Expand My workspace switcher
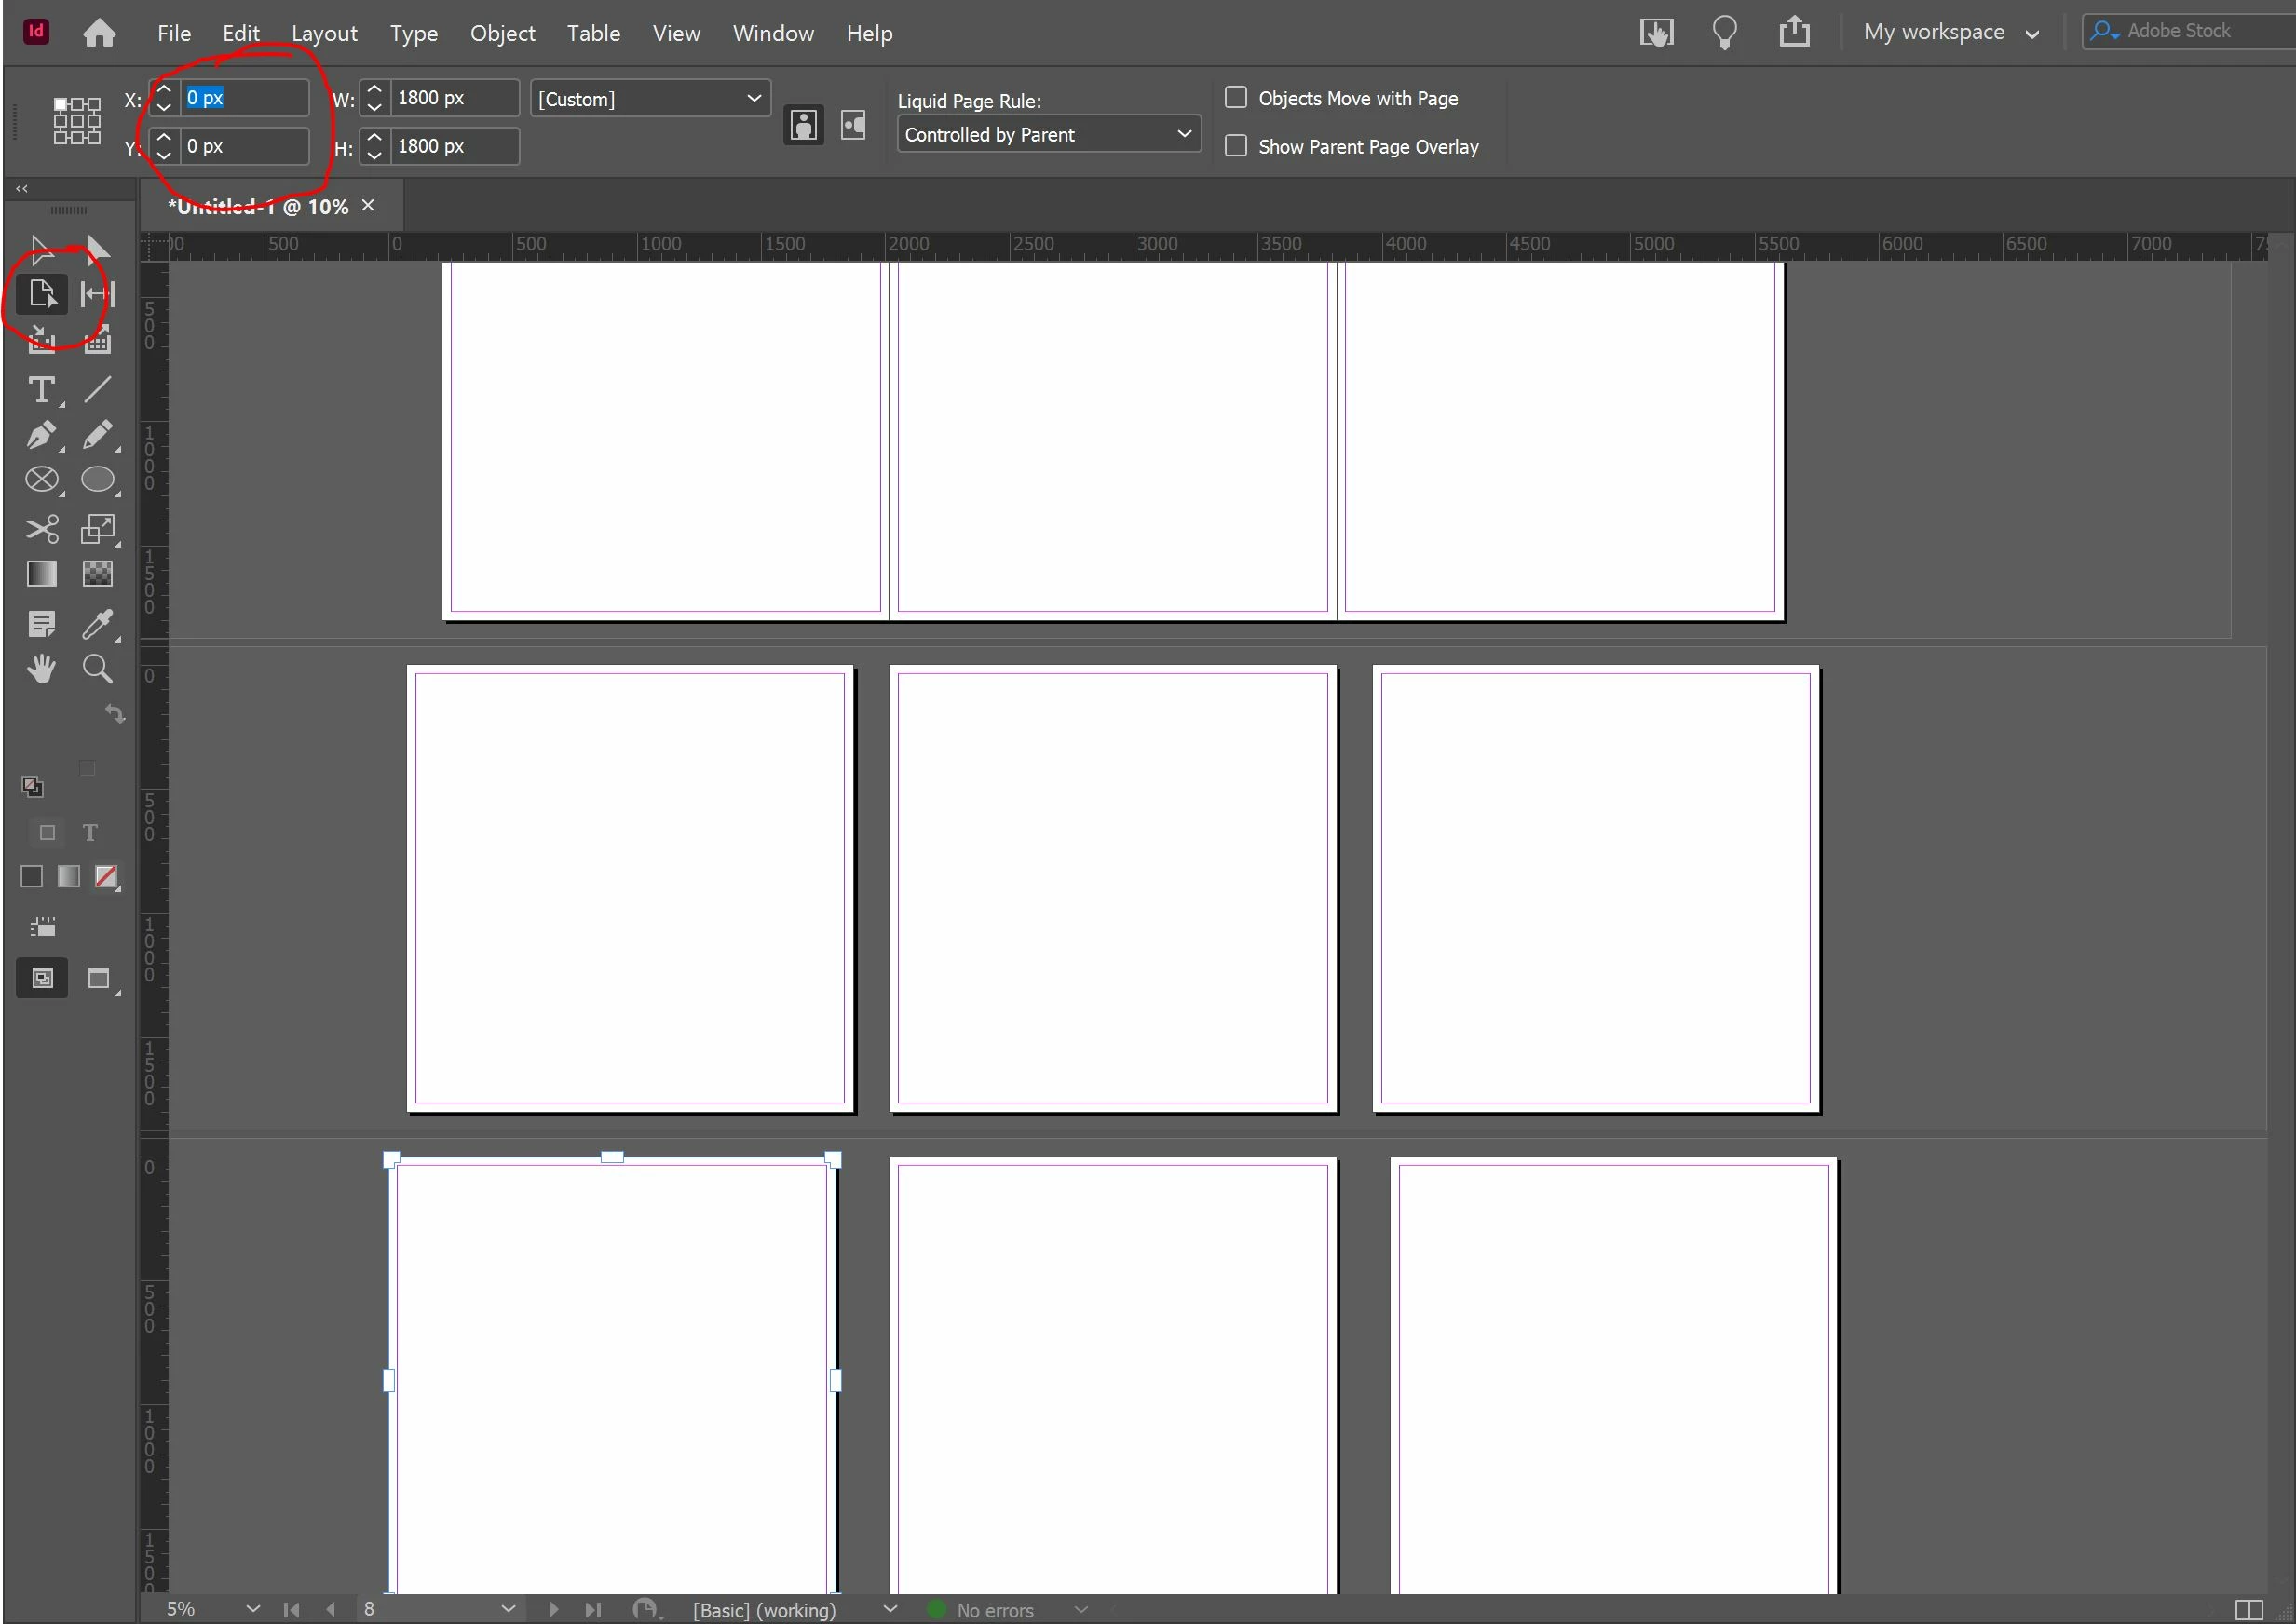 click(x=1950, y=32)
